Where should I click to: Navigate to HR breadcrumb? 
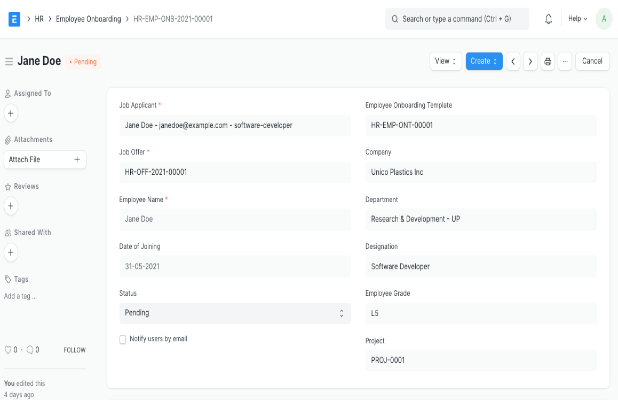click(x=39, y=19)
